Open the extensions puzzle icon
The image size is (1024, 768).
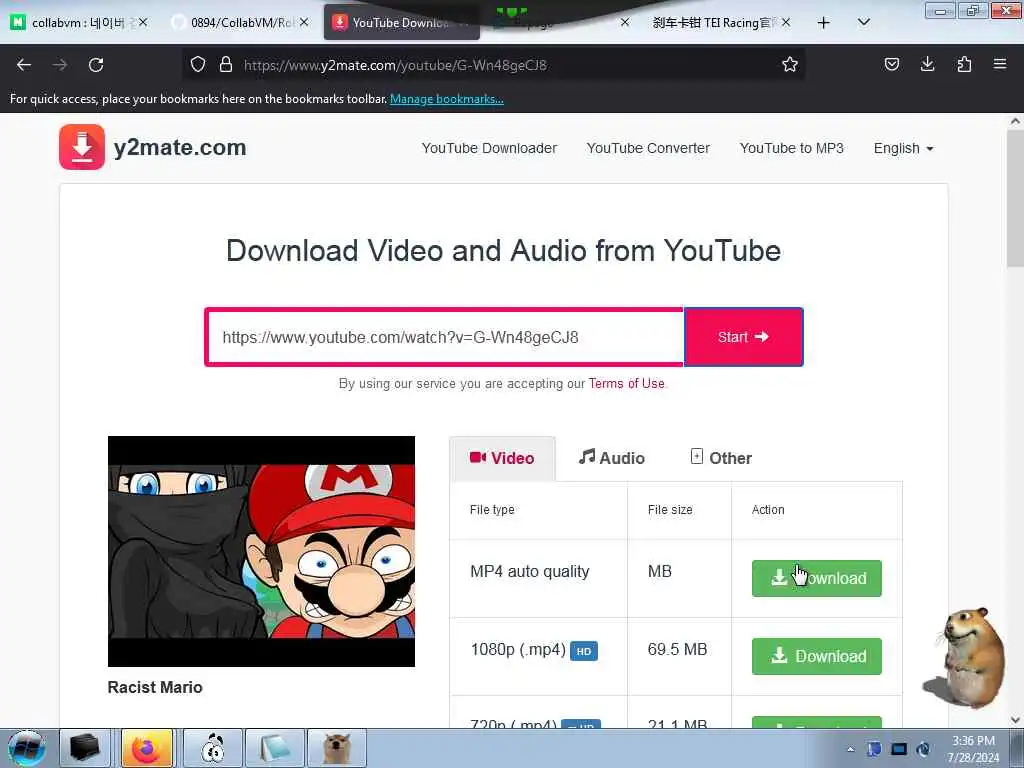(x=964, y=64)
